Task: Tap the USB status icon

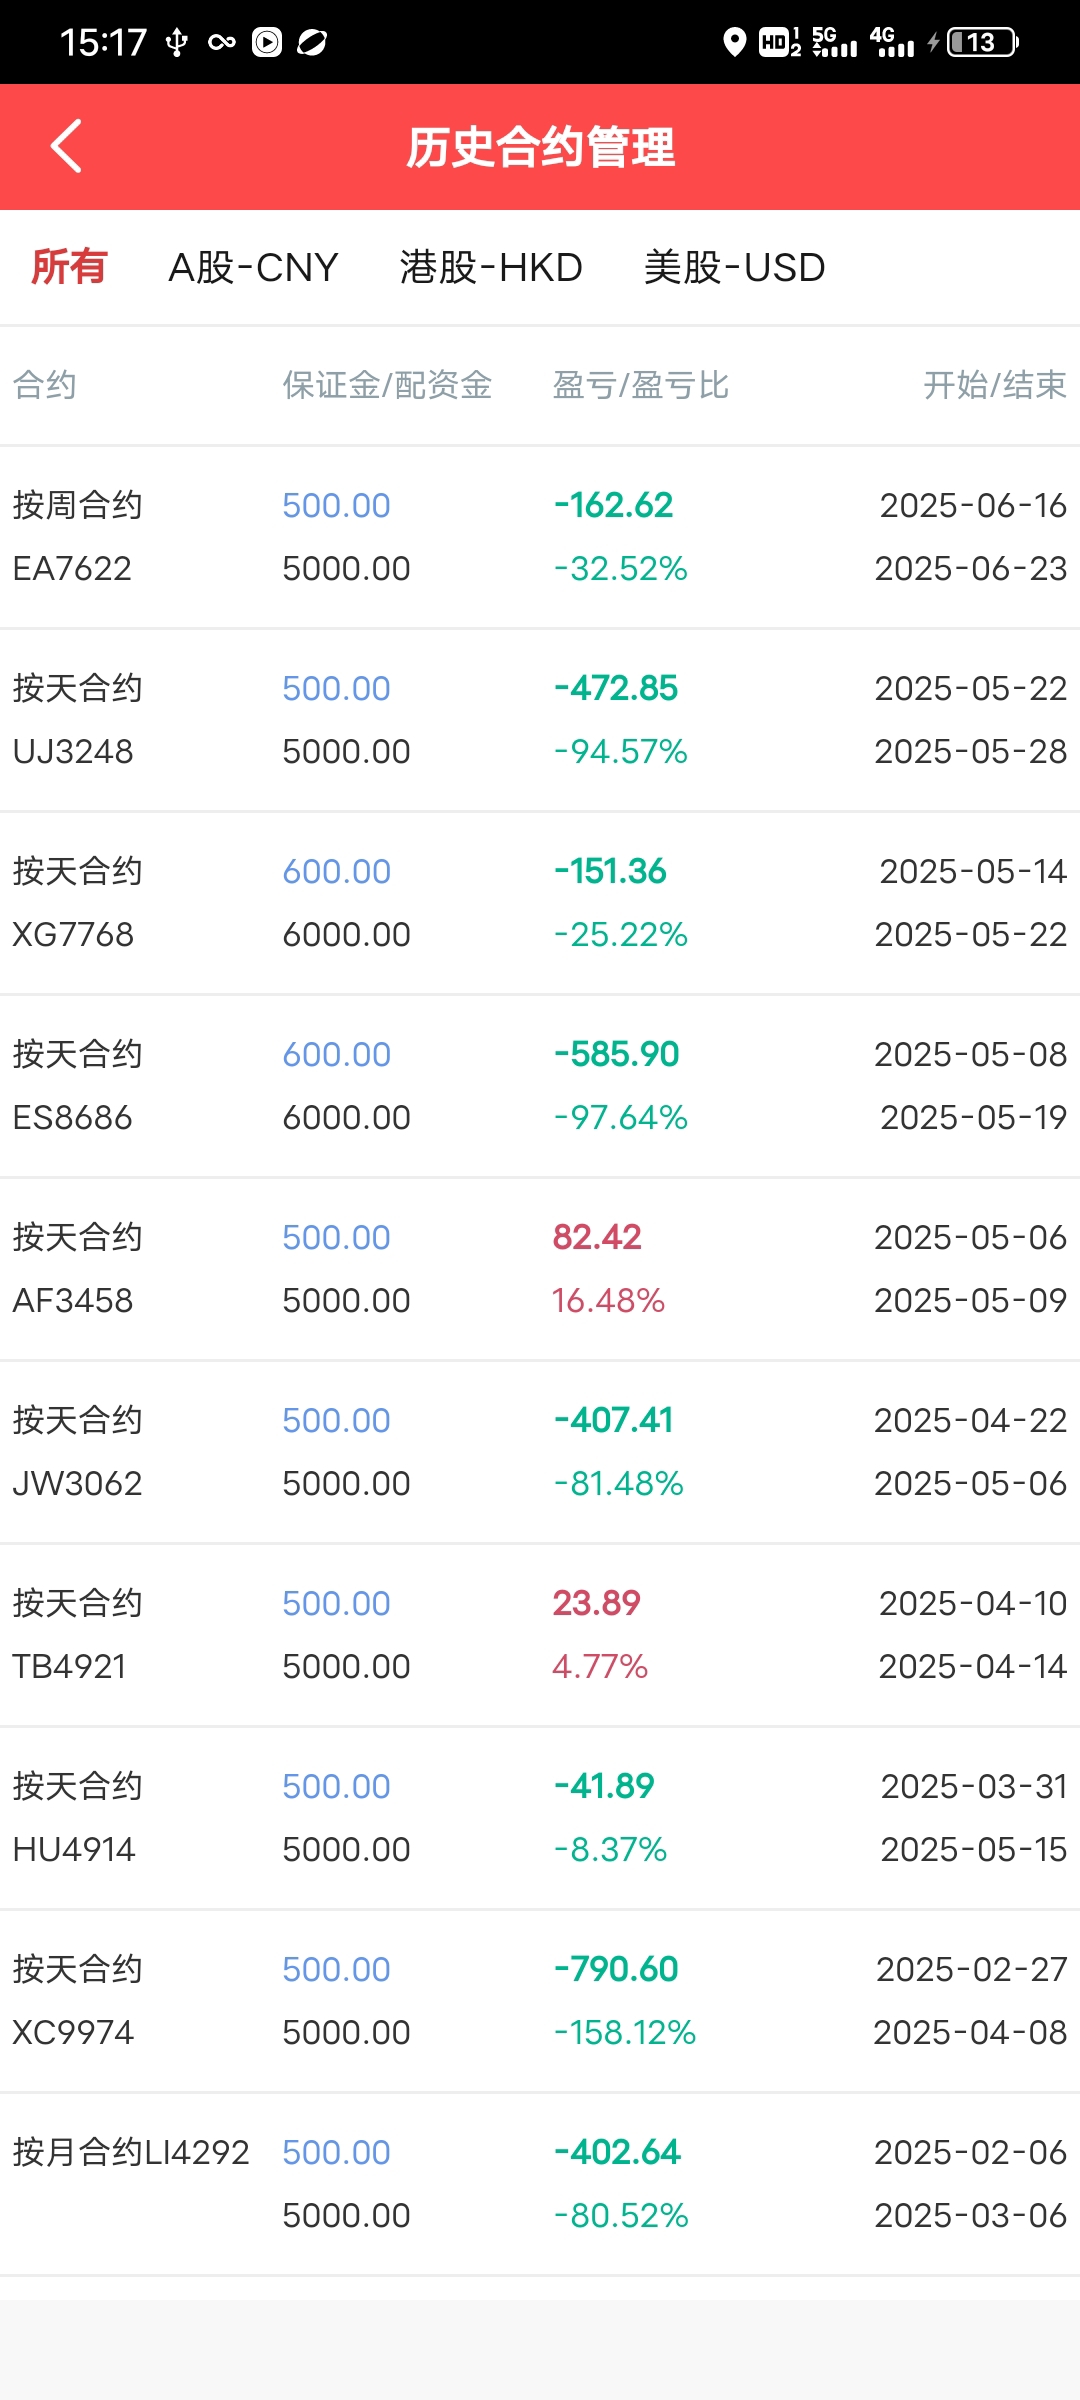Action: (177, 42)
